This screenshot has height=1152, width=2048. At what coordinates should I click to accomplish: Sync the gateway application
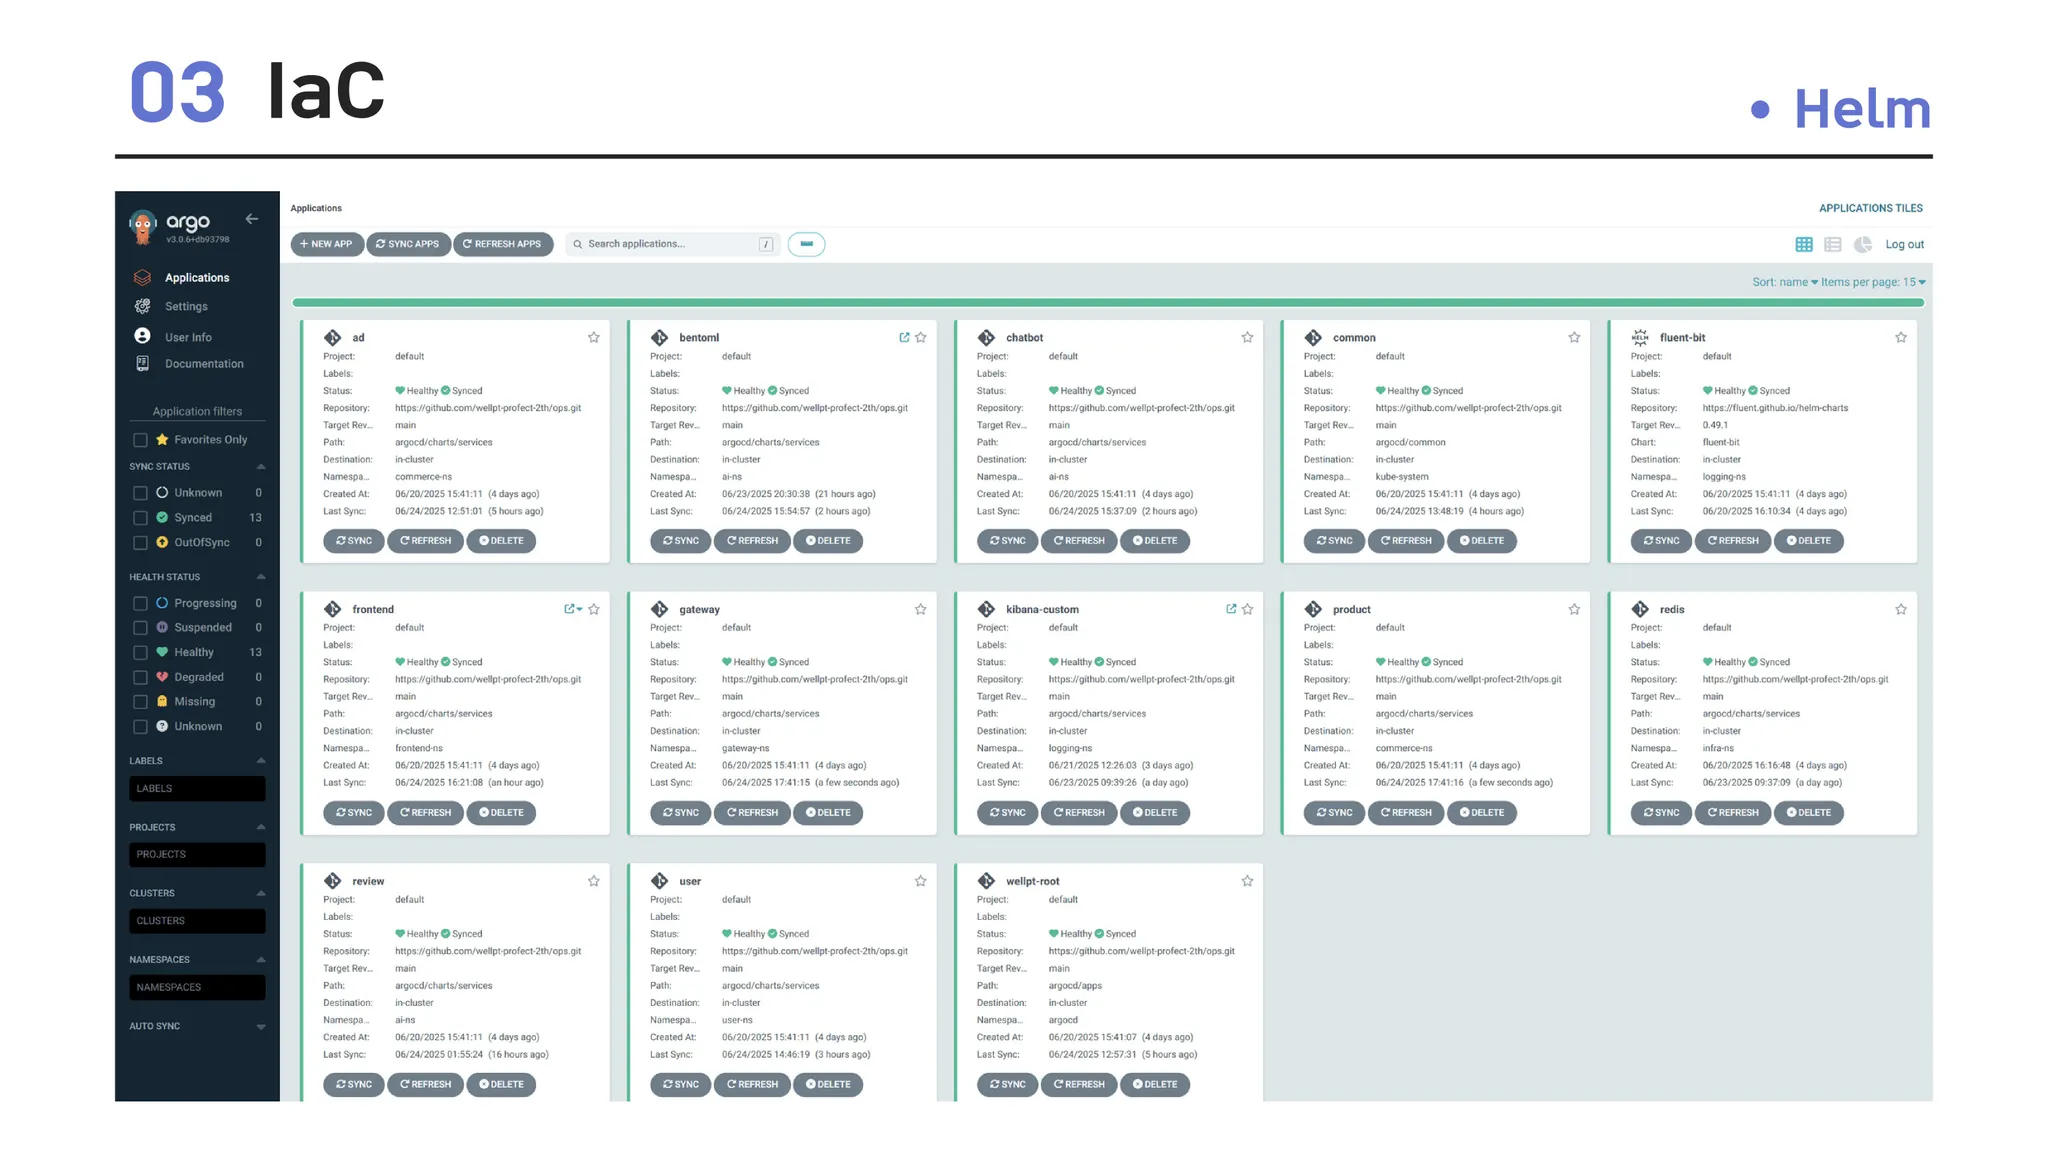(680, 813)
